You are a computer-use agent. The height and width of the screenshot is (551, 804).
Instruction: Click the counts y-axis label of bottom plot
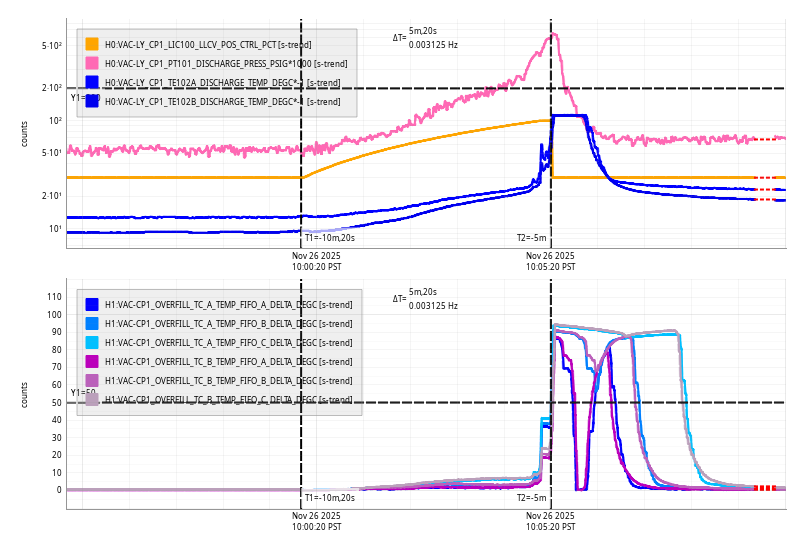[25, 394]
